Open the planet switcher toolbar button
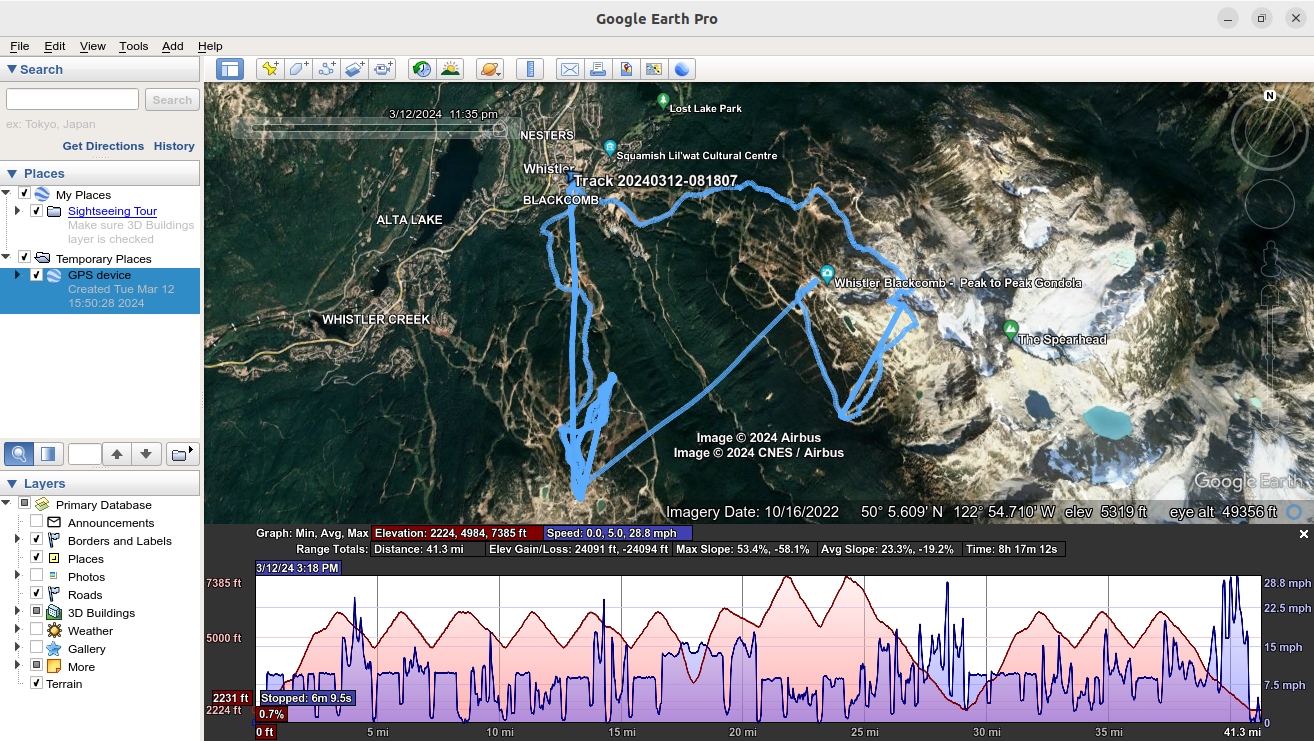This screenshot has height=741, width=1314. (x=490, y=69)
